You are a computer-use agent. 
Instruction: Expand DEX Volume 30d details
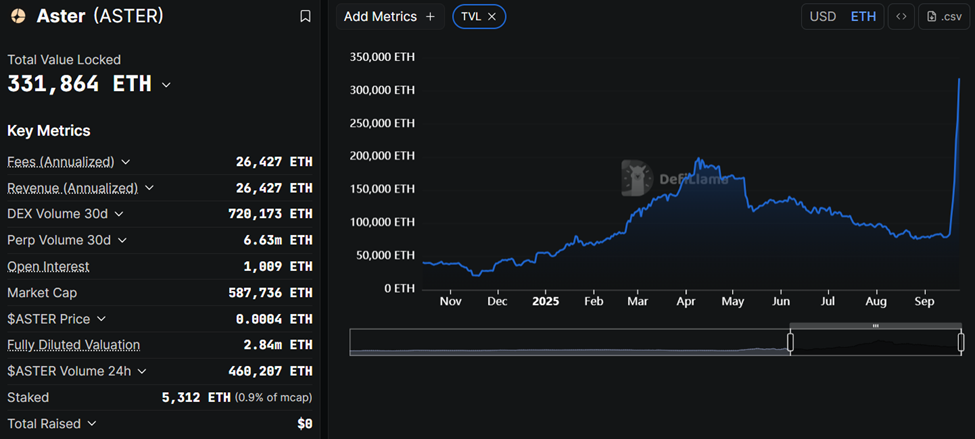tap(119, 214)
